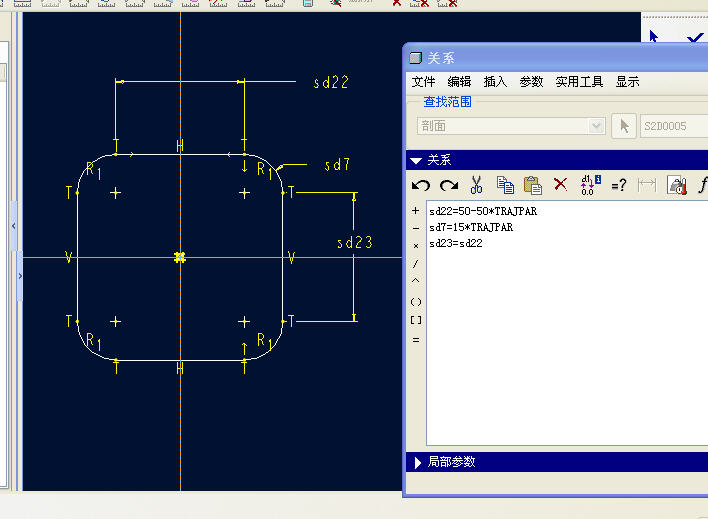708x519 pixels.
Task: Insert function with f icon
Action: click(703, 185)
